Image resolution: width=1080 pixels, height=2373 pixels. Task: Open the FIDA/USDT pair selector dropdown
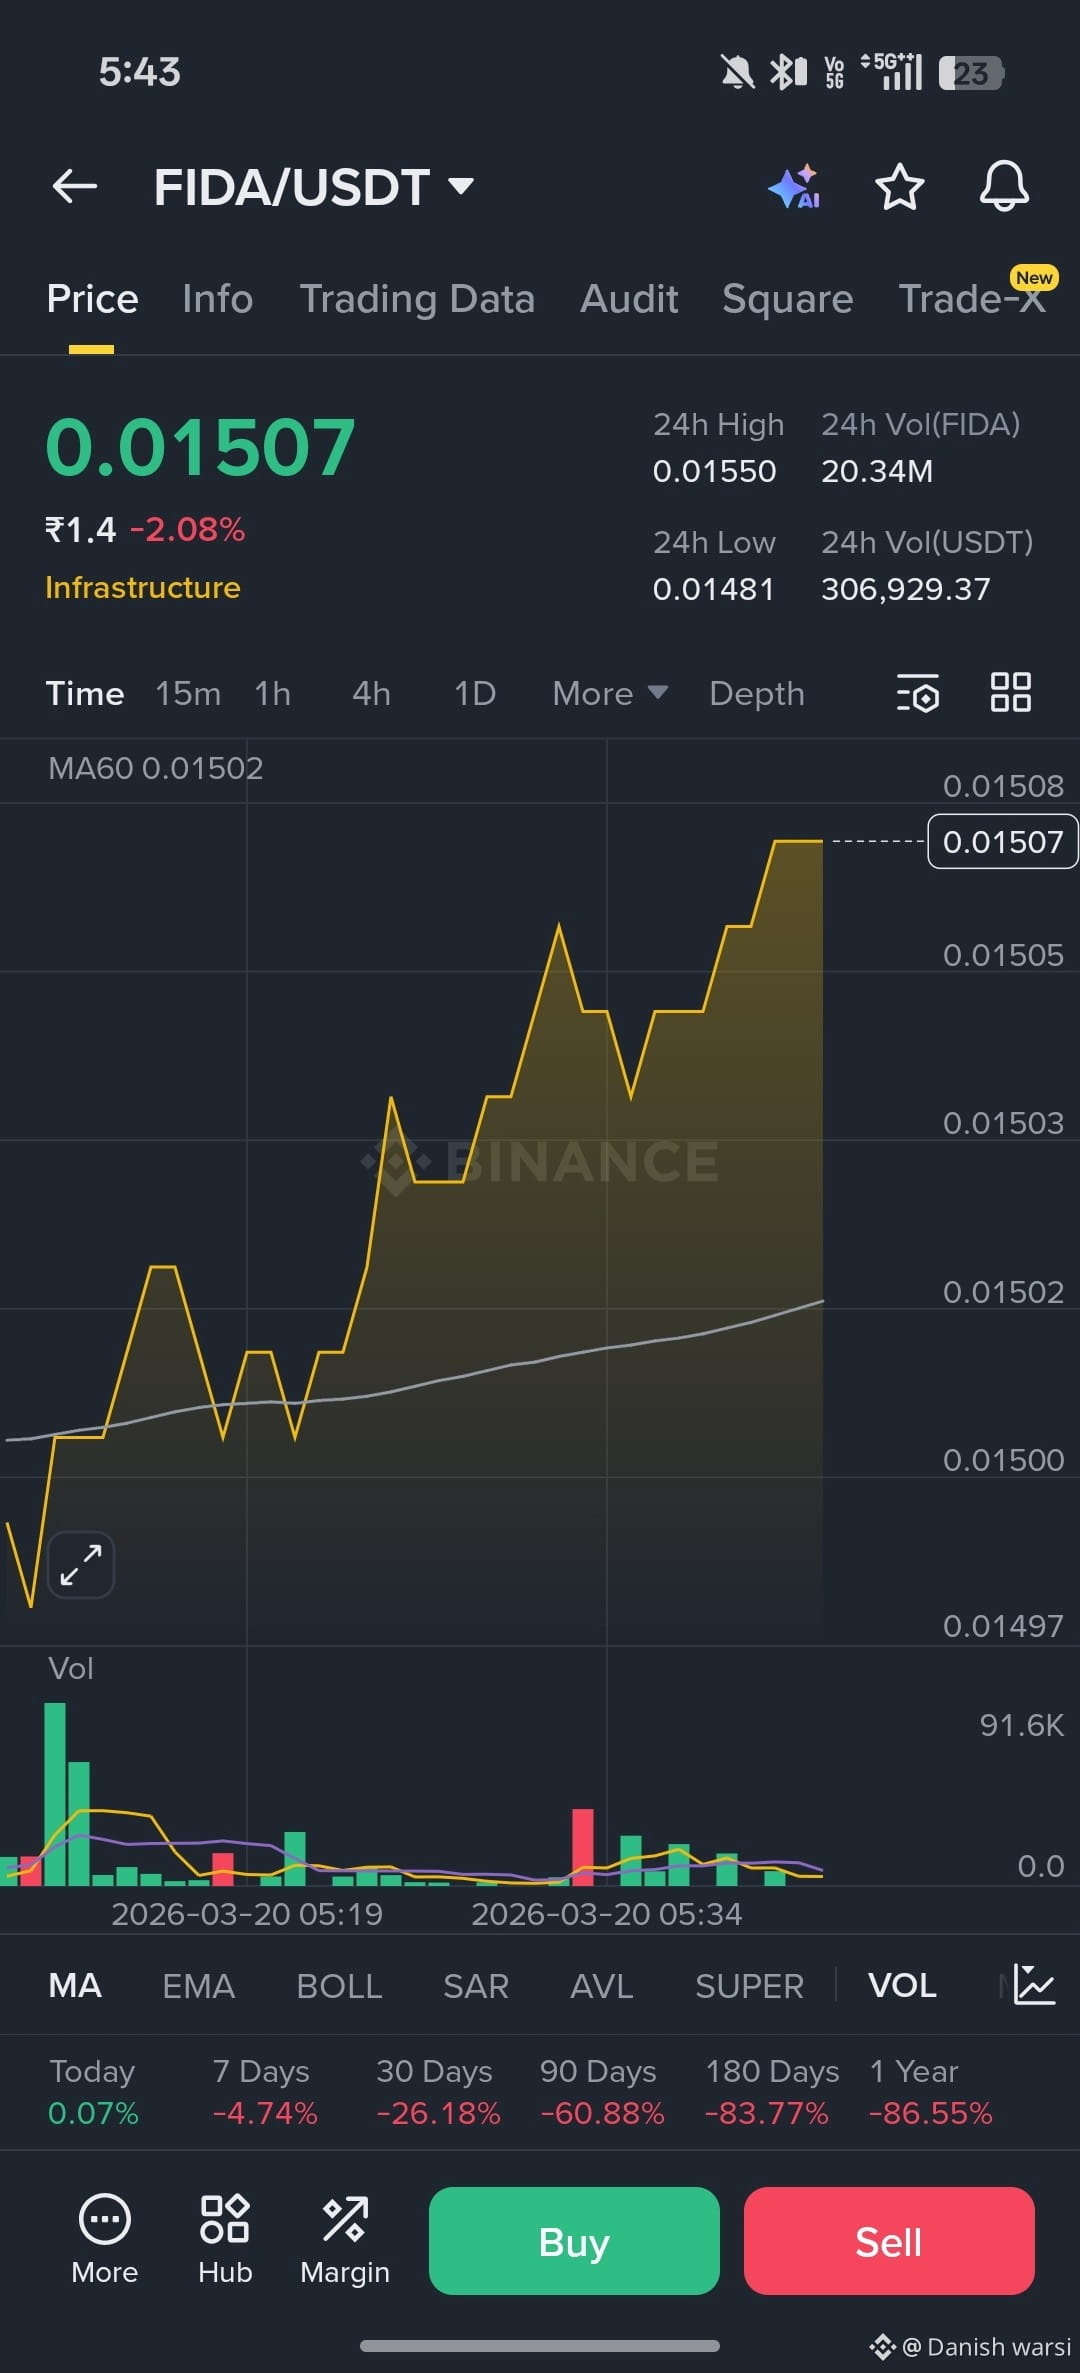point(313,187)
